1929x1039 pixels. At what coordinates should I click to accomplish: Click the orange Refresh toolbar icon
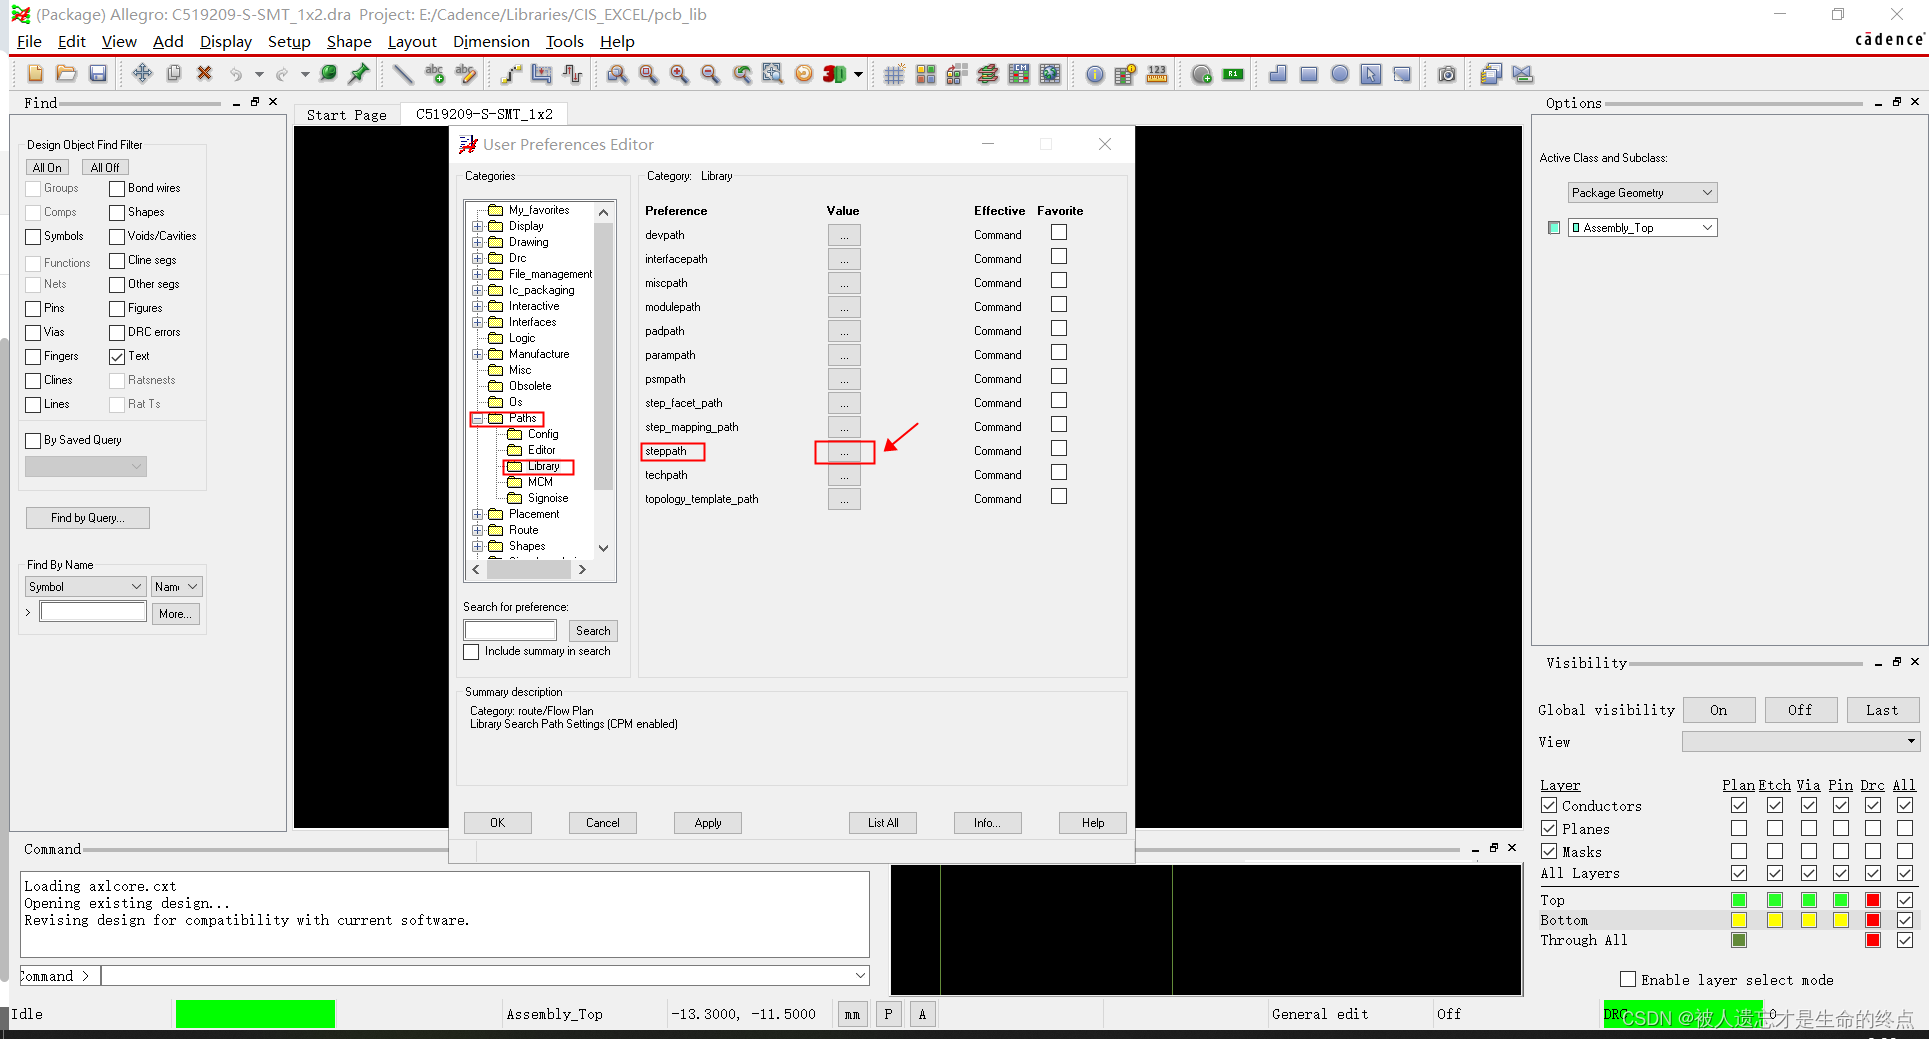pyautogui.click(x=803, y=74)
